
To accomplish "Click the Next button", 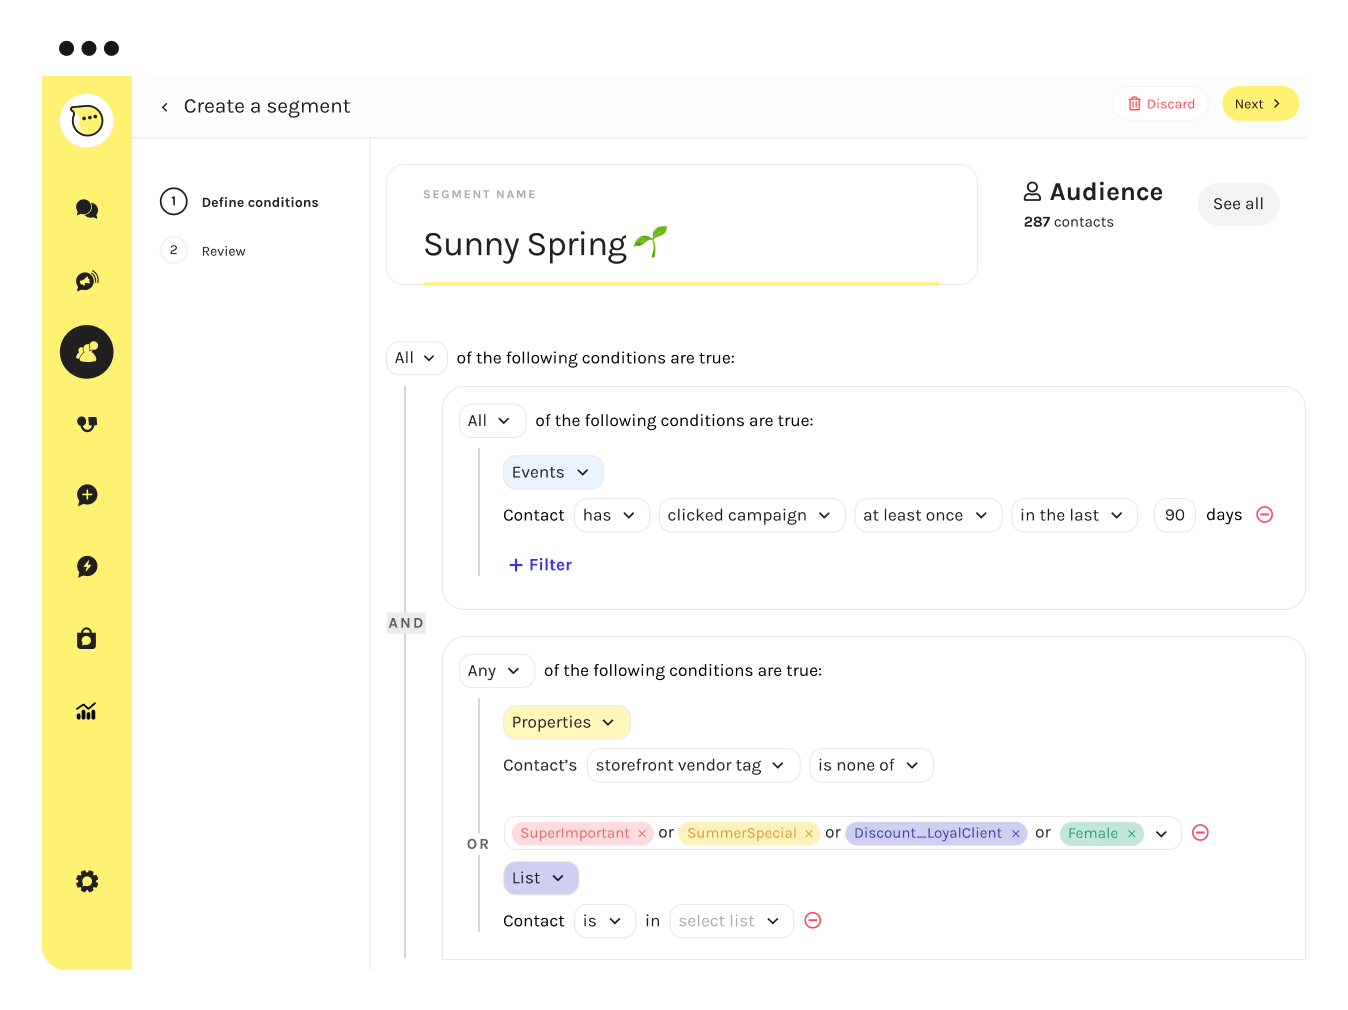I will (x=1259, y=103).
